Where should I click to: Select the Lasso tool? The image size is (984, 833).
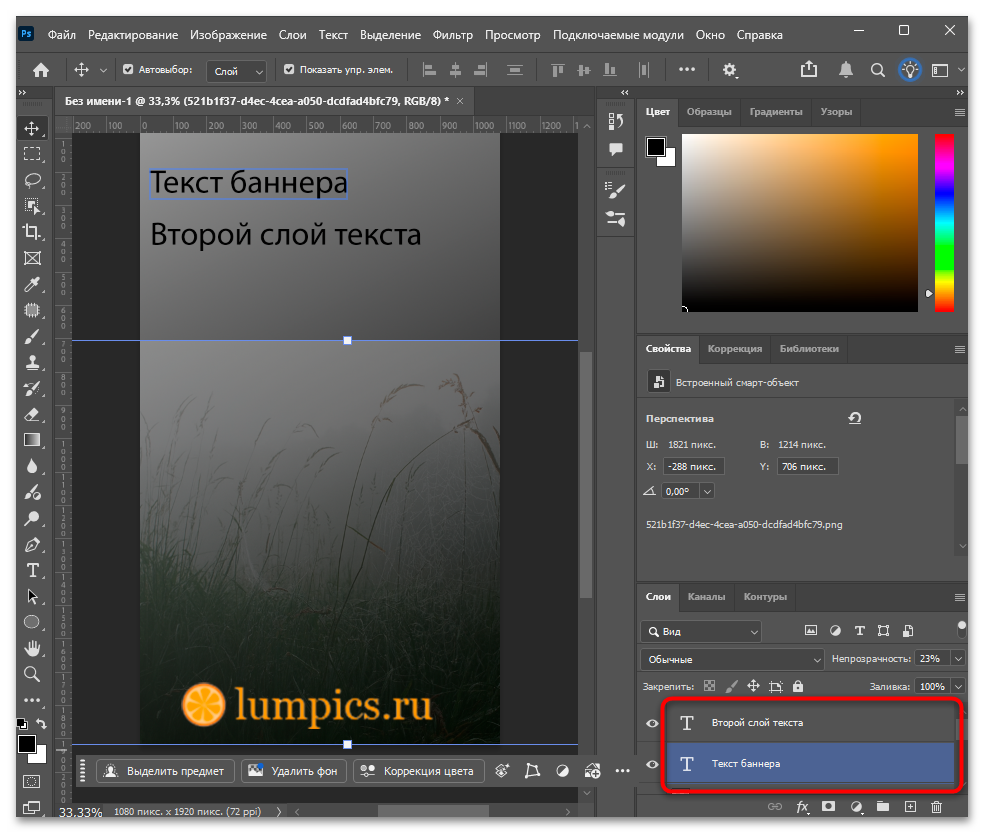click(33, 180)
